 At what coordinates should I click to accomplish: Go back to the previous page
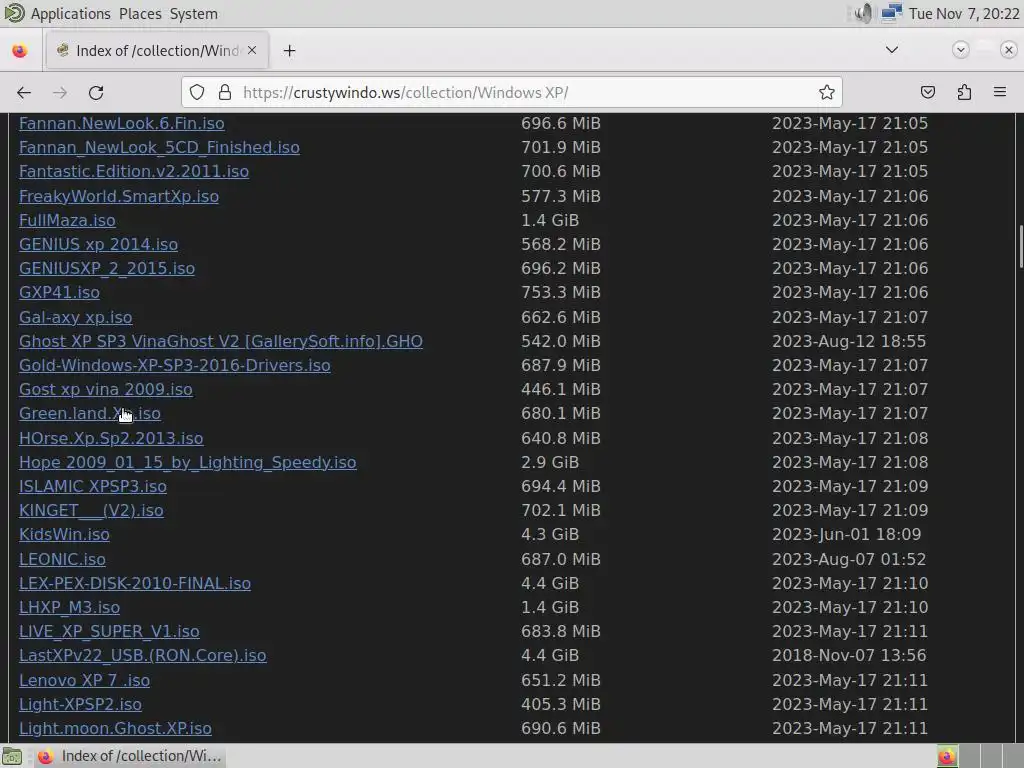pyautogui.click(x=24, y=93)
